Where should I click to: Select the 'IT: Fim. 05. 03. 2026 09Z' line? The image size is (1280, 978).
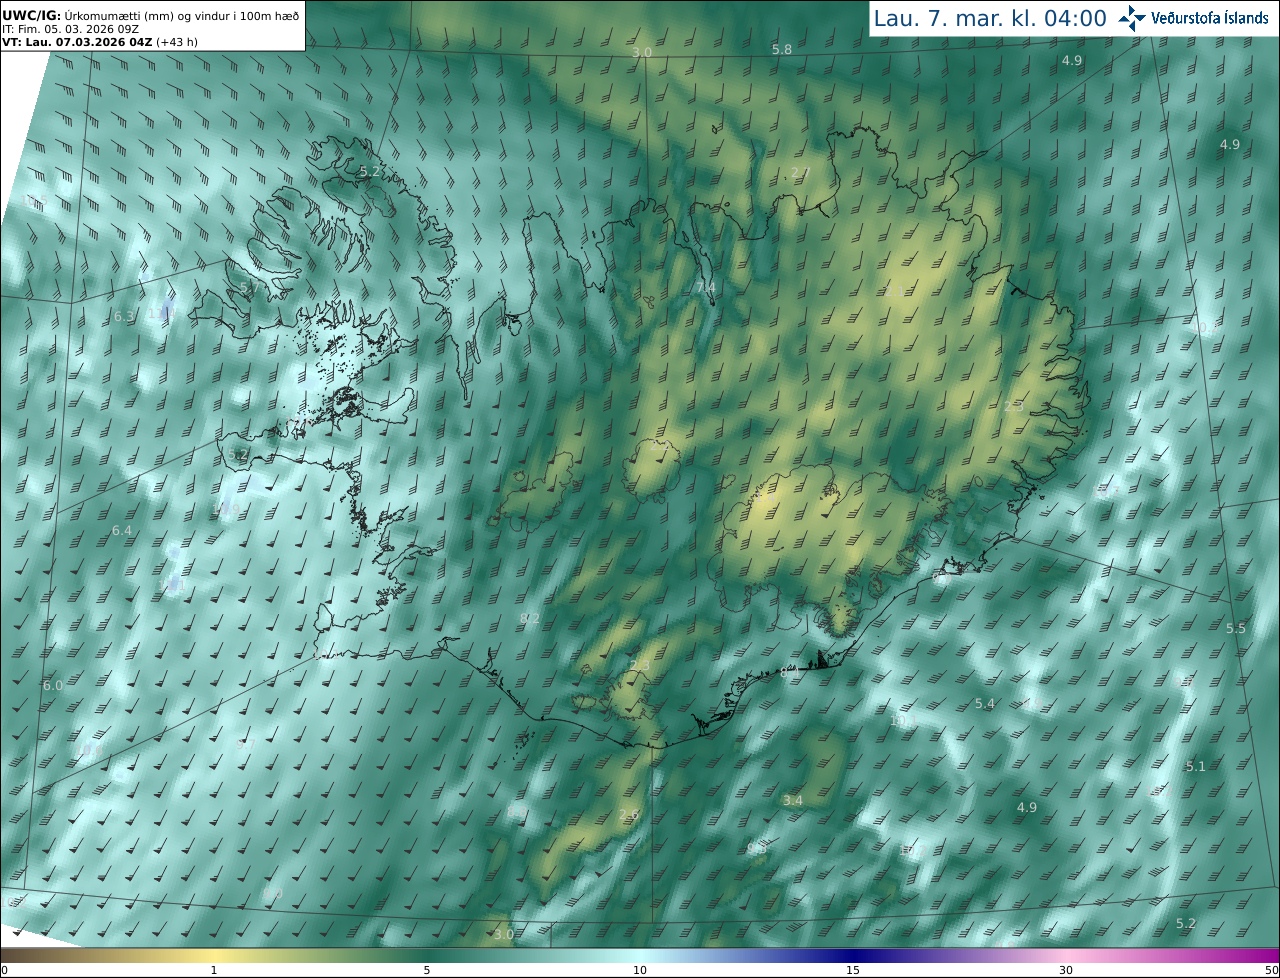tap(71, 29)
